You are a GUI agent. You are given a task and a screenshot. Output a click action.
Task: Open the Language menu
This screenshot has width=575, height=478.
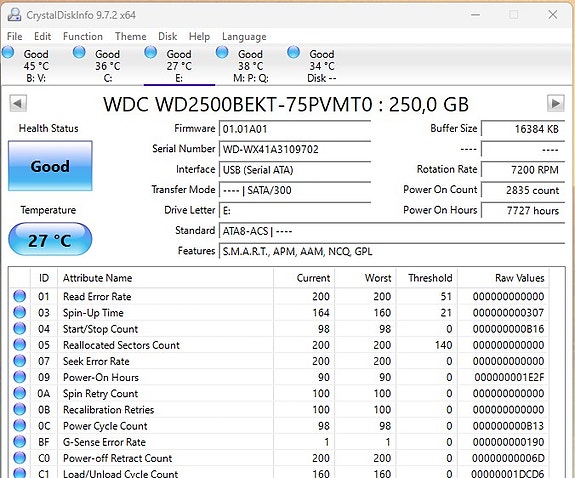point(244,37)
